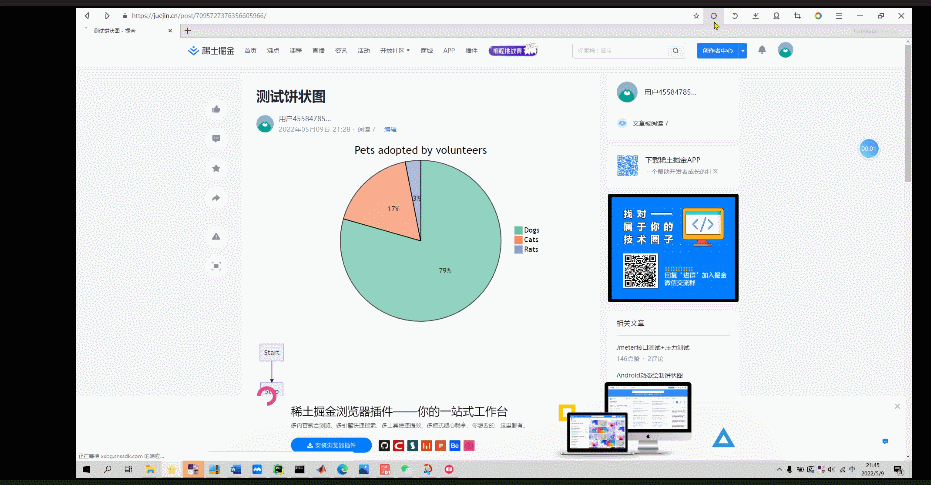Expand the 开放社区 dropdown in navigation

coord(395,51)
